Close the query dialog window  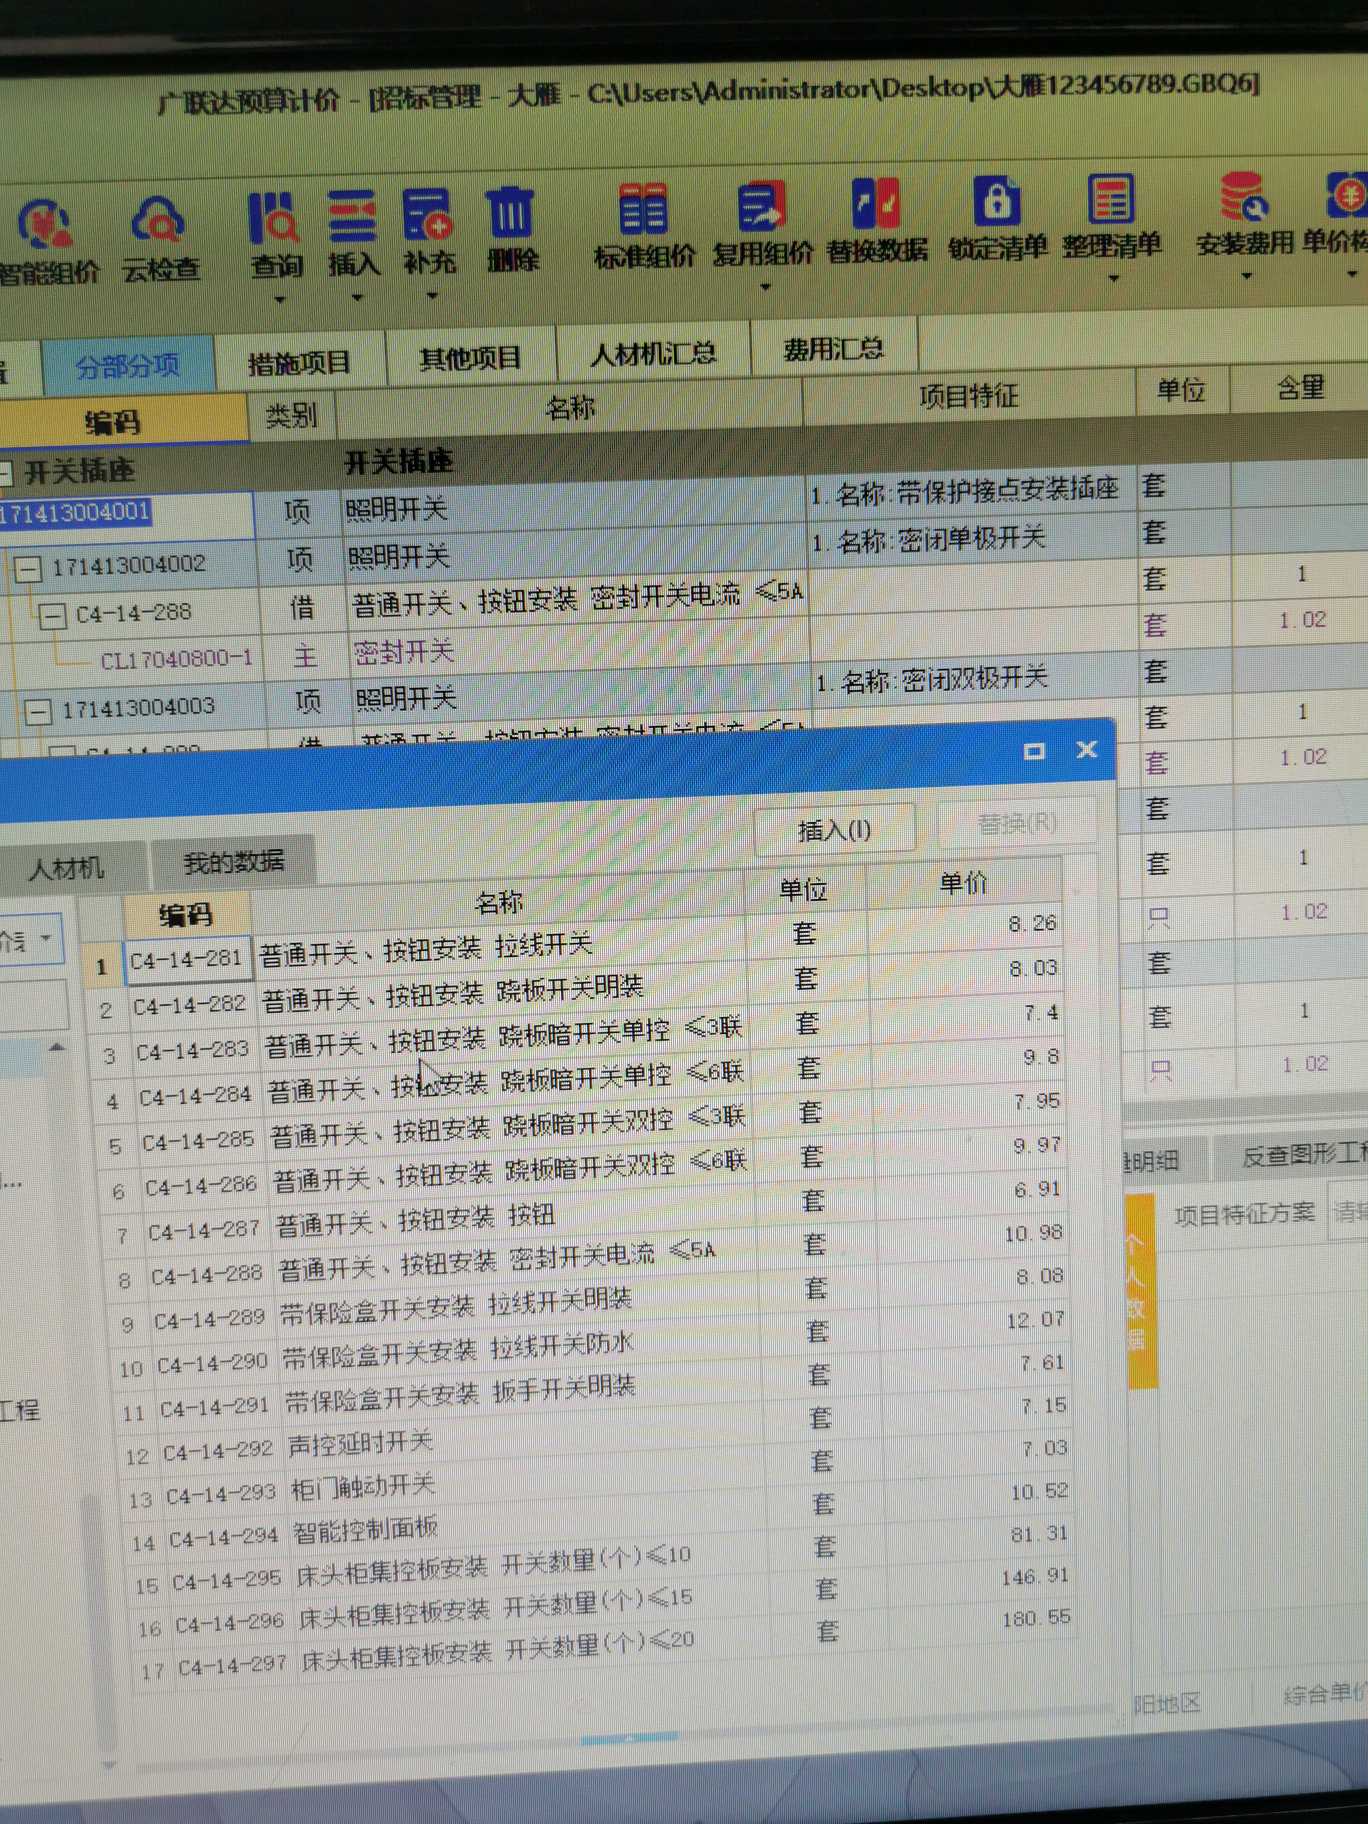1087,749
